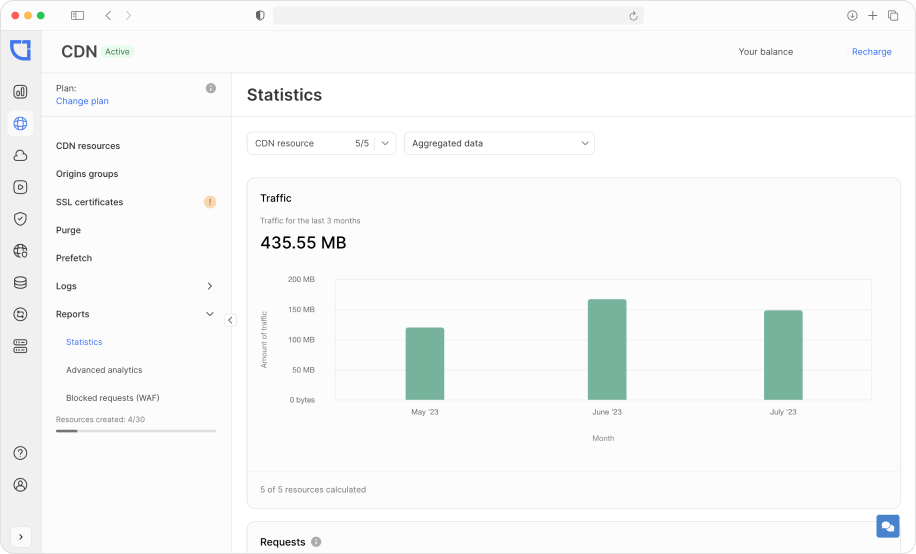The image size is (916, 554).
Task: Click the Gcore logo icon
Action: (20, 50)
